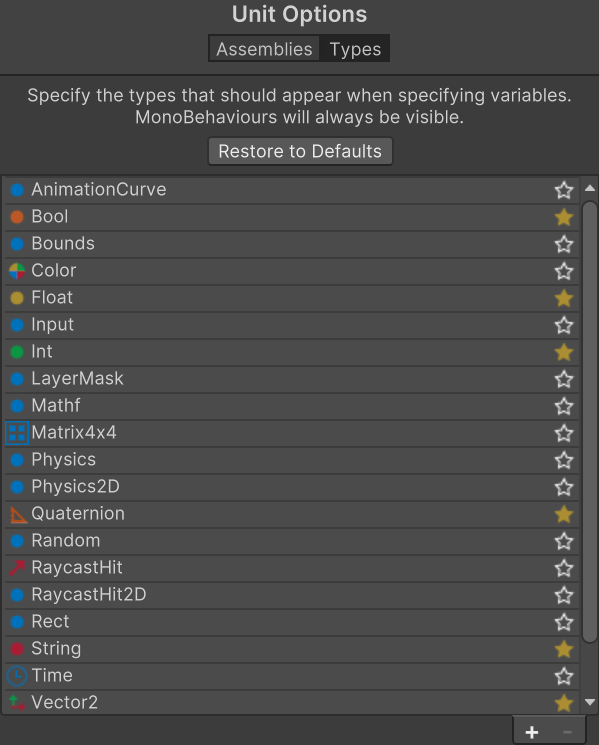Click Restore to Defaults button
This screenshot has height=745, width=599.
(300, 152)
